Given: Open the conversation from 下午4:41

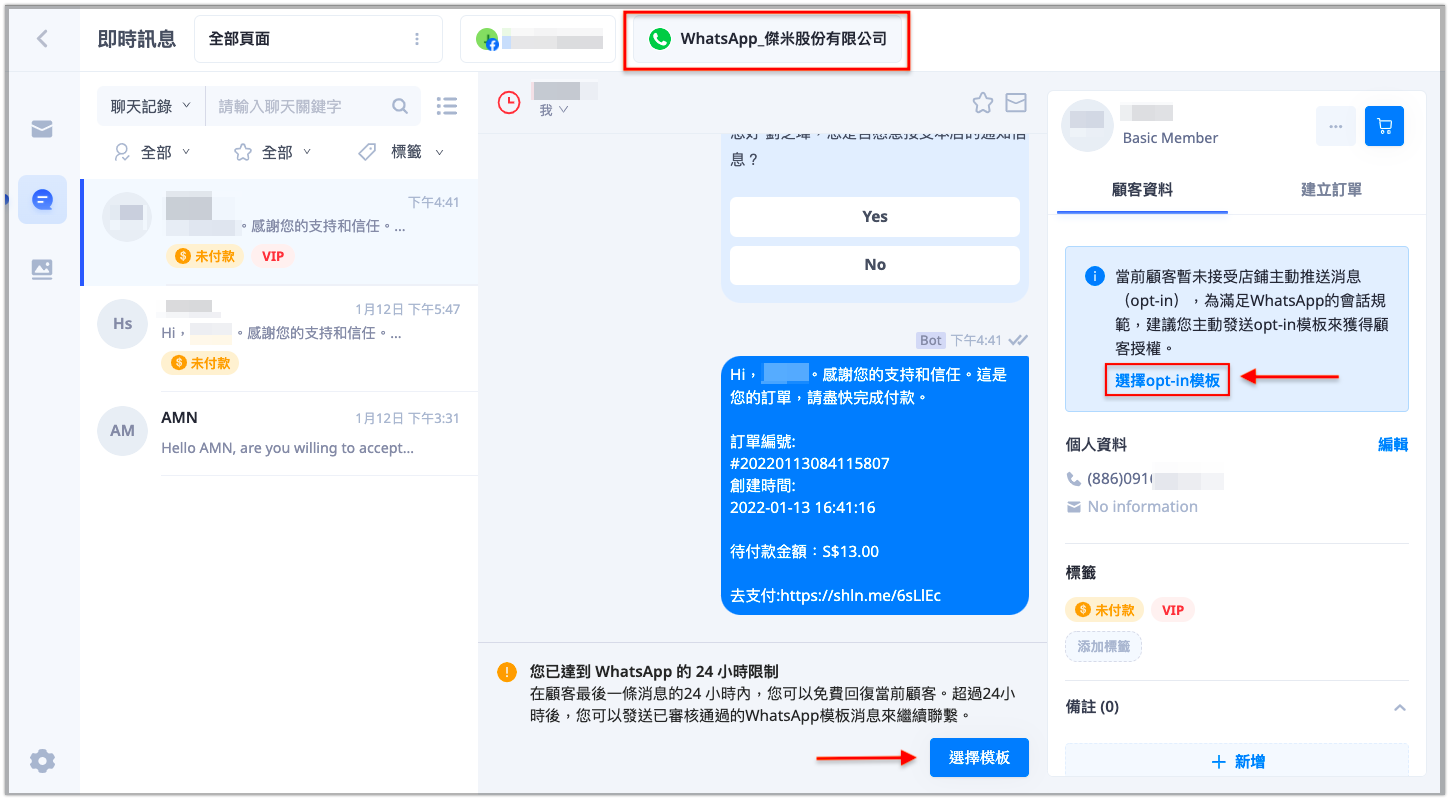Looking at the screenshot, I should click(x=279, y=233).
